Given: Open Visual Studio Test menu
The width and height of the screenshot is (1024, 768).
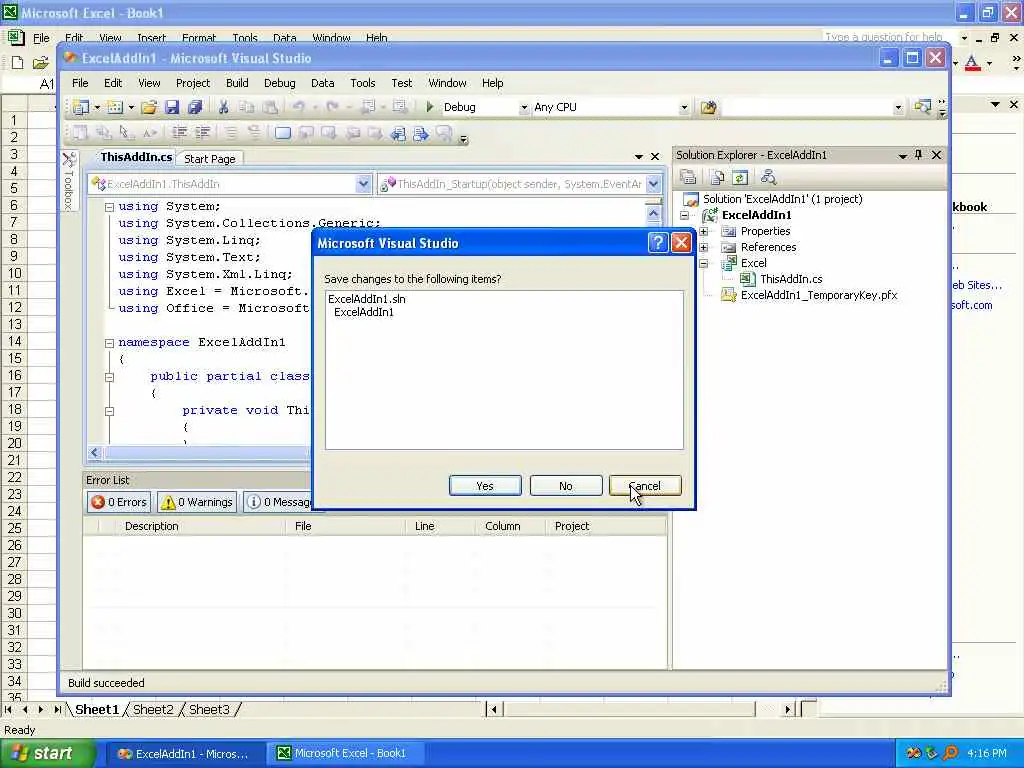Looking at the screenshot, I should pyautogui.click(x=402, y=83).
